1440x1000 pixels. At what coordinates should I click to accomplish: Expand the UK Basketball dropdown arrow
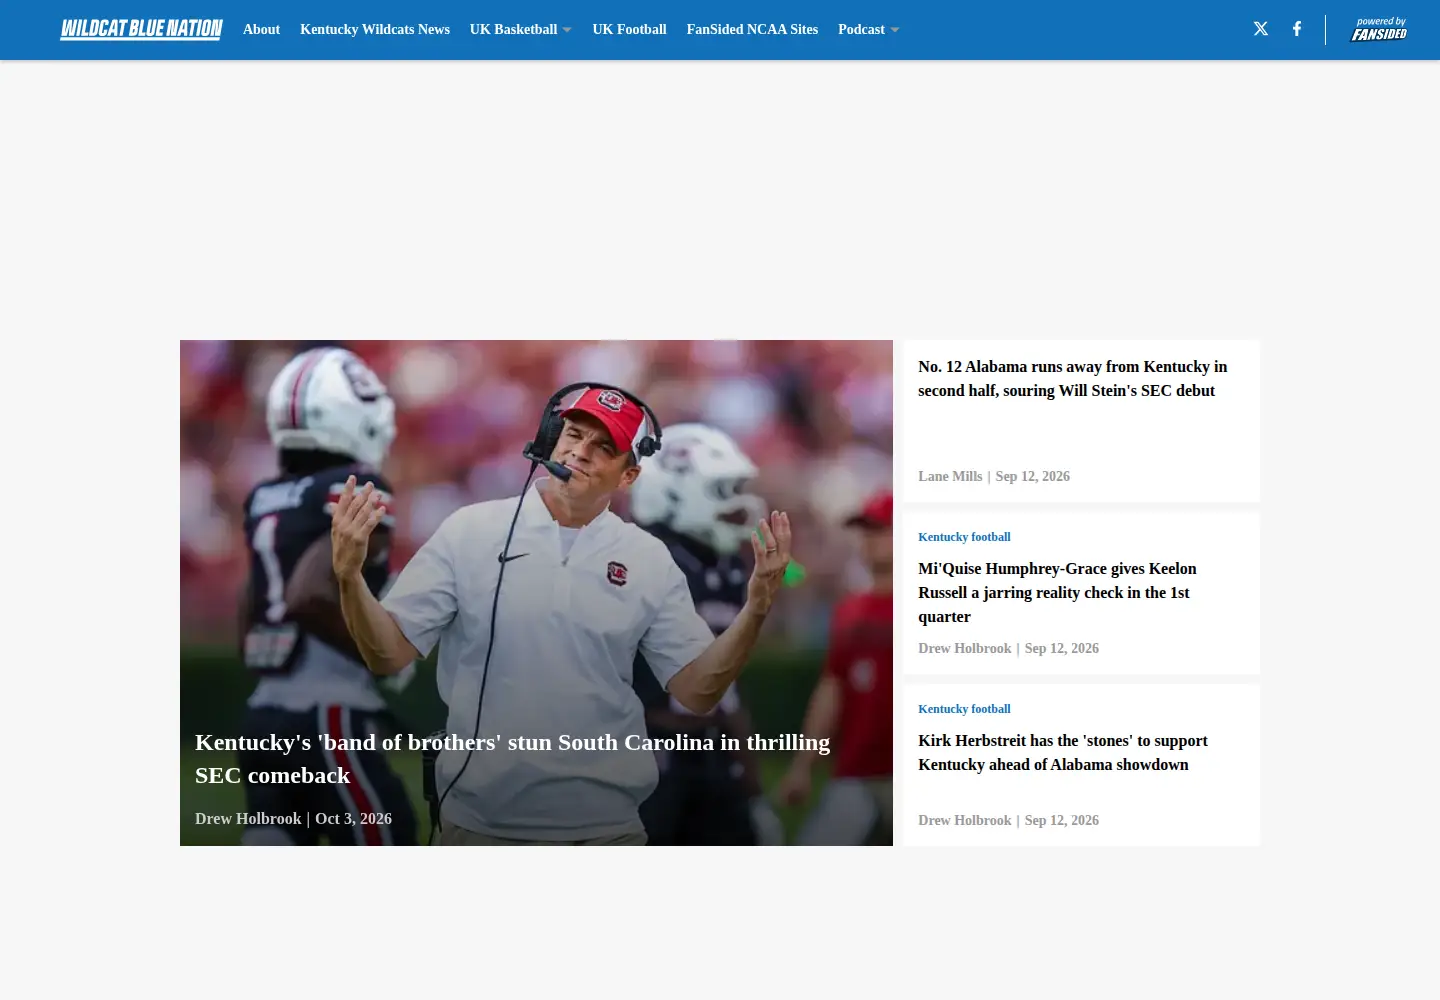(567, 30)
